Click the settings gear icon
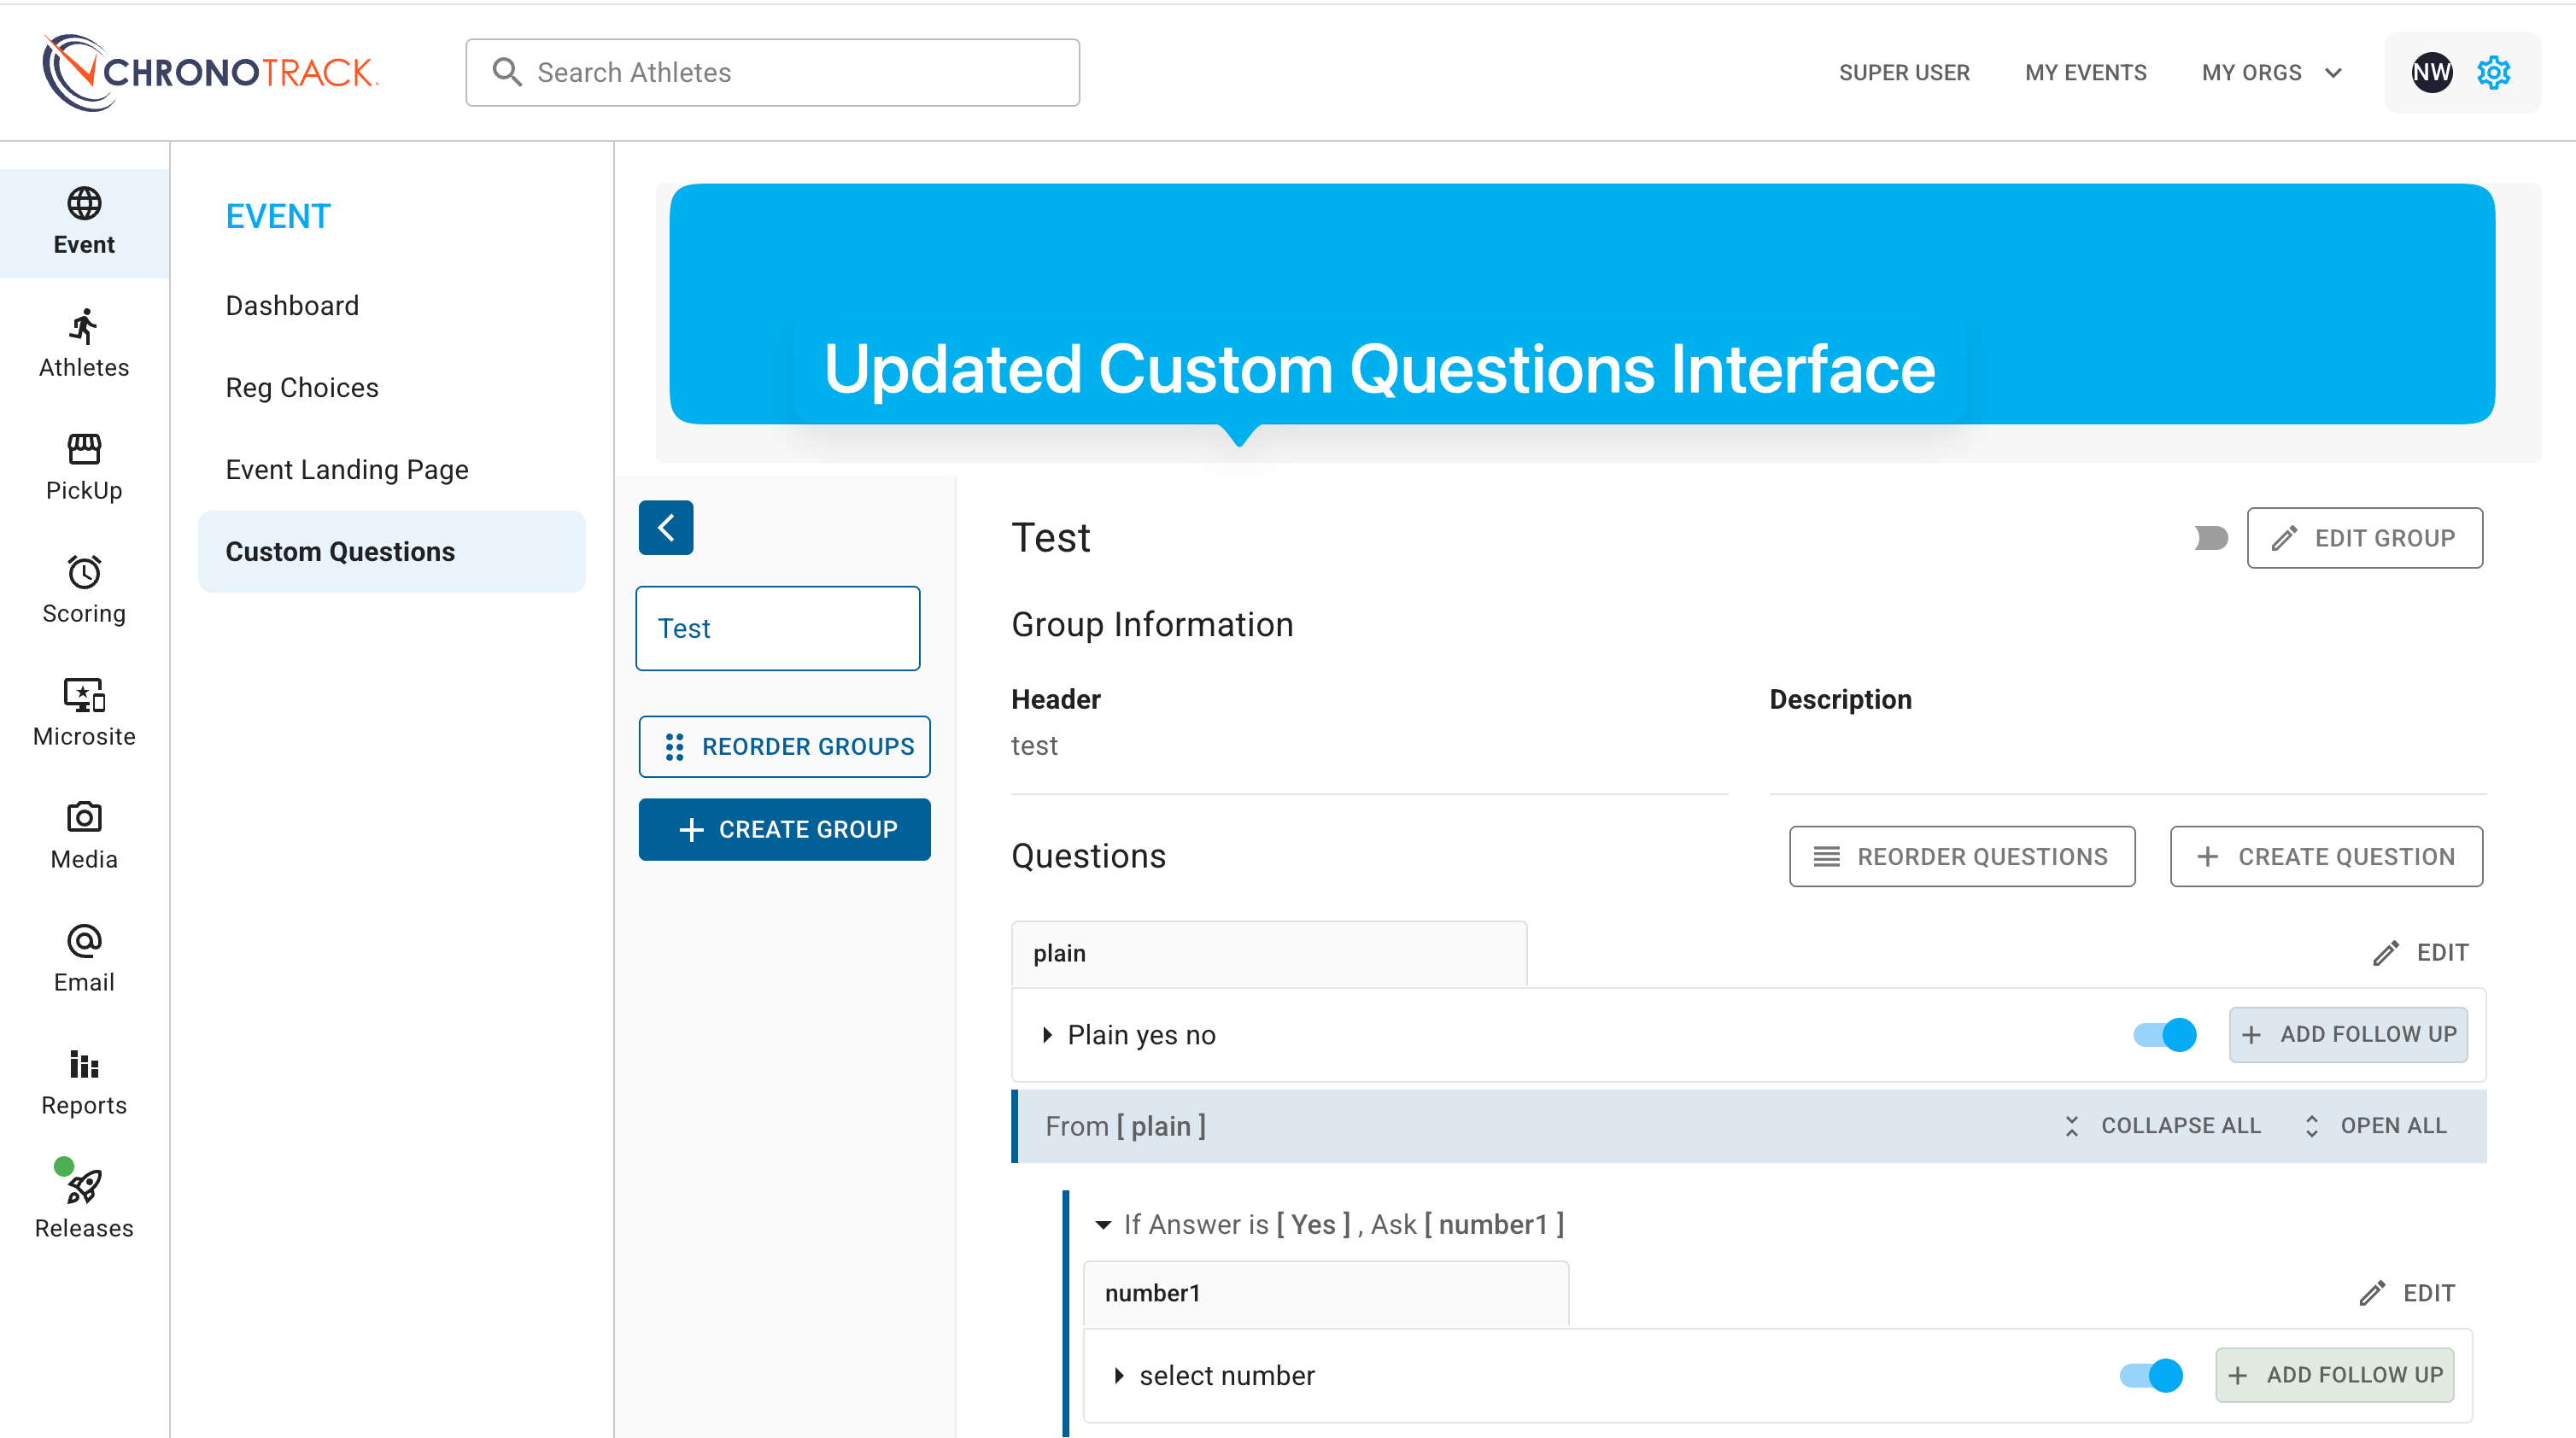 pos(2493,73)
